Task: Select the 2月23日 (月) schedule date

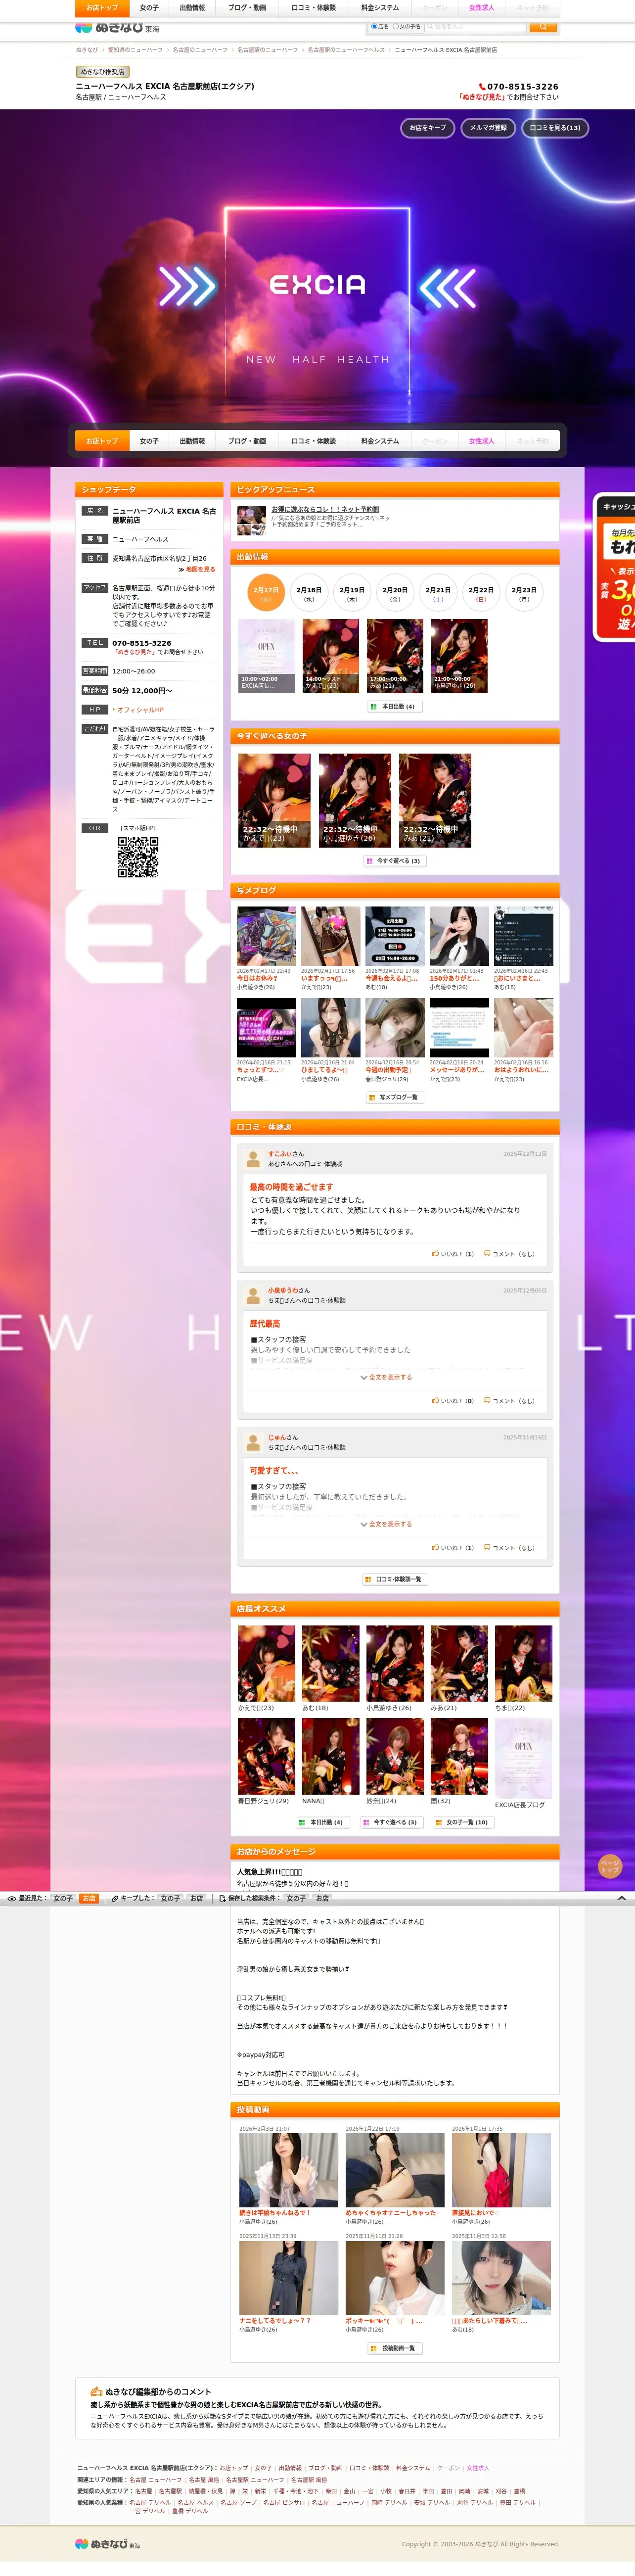Action: [x=524, y=592]
